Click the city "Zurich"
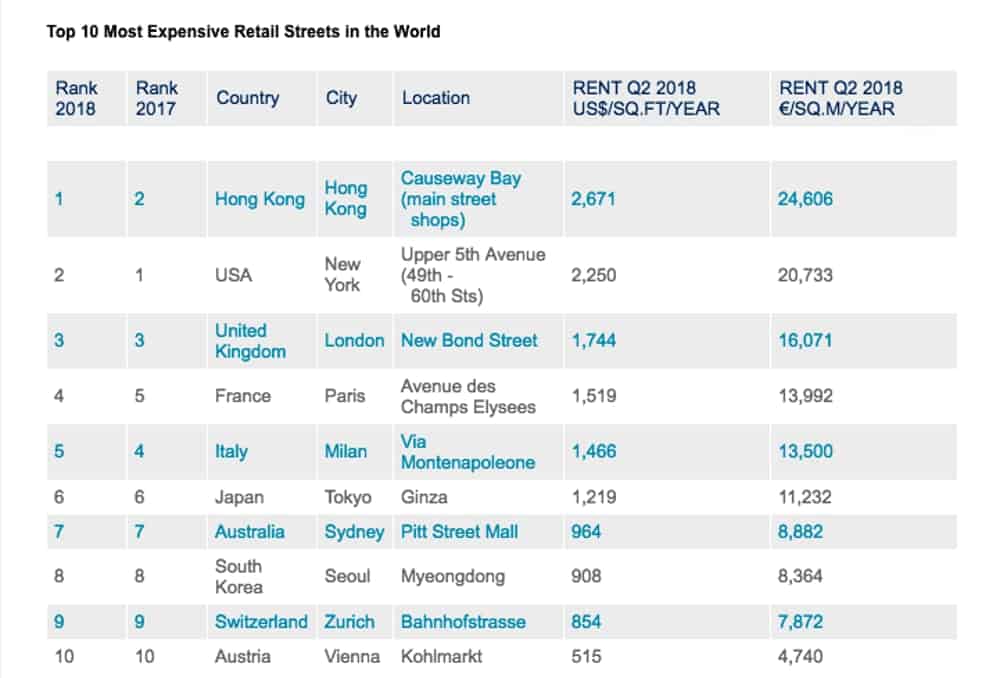 [x=349, y=622]
